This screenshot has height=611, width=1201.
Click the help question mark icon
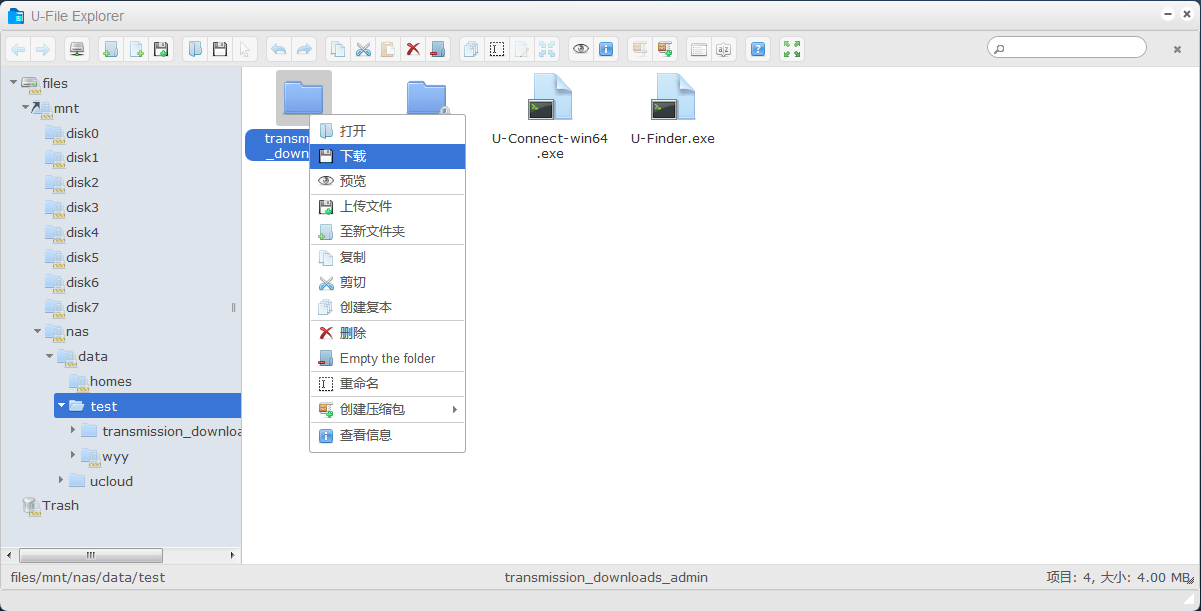(758, 49)
